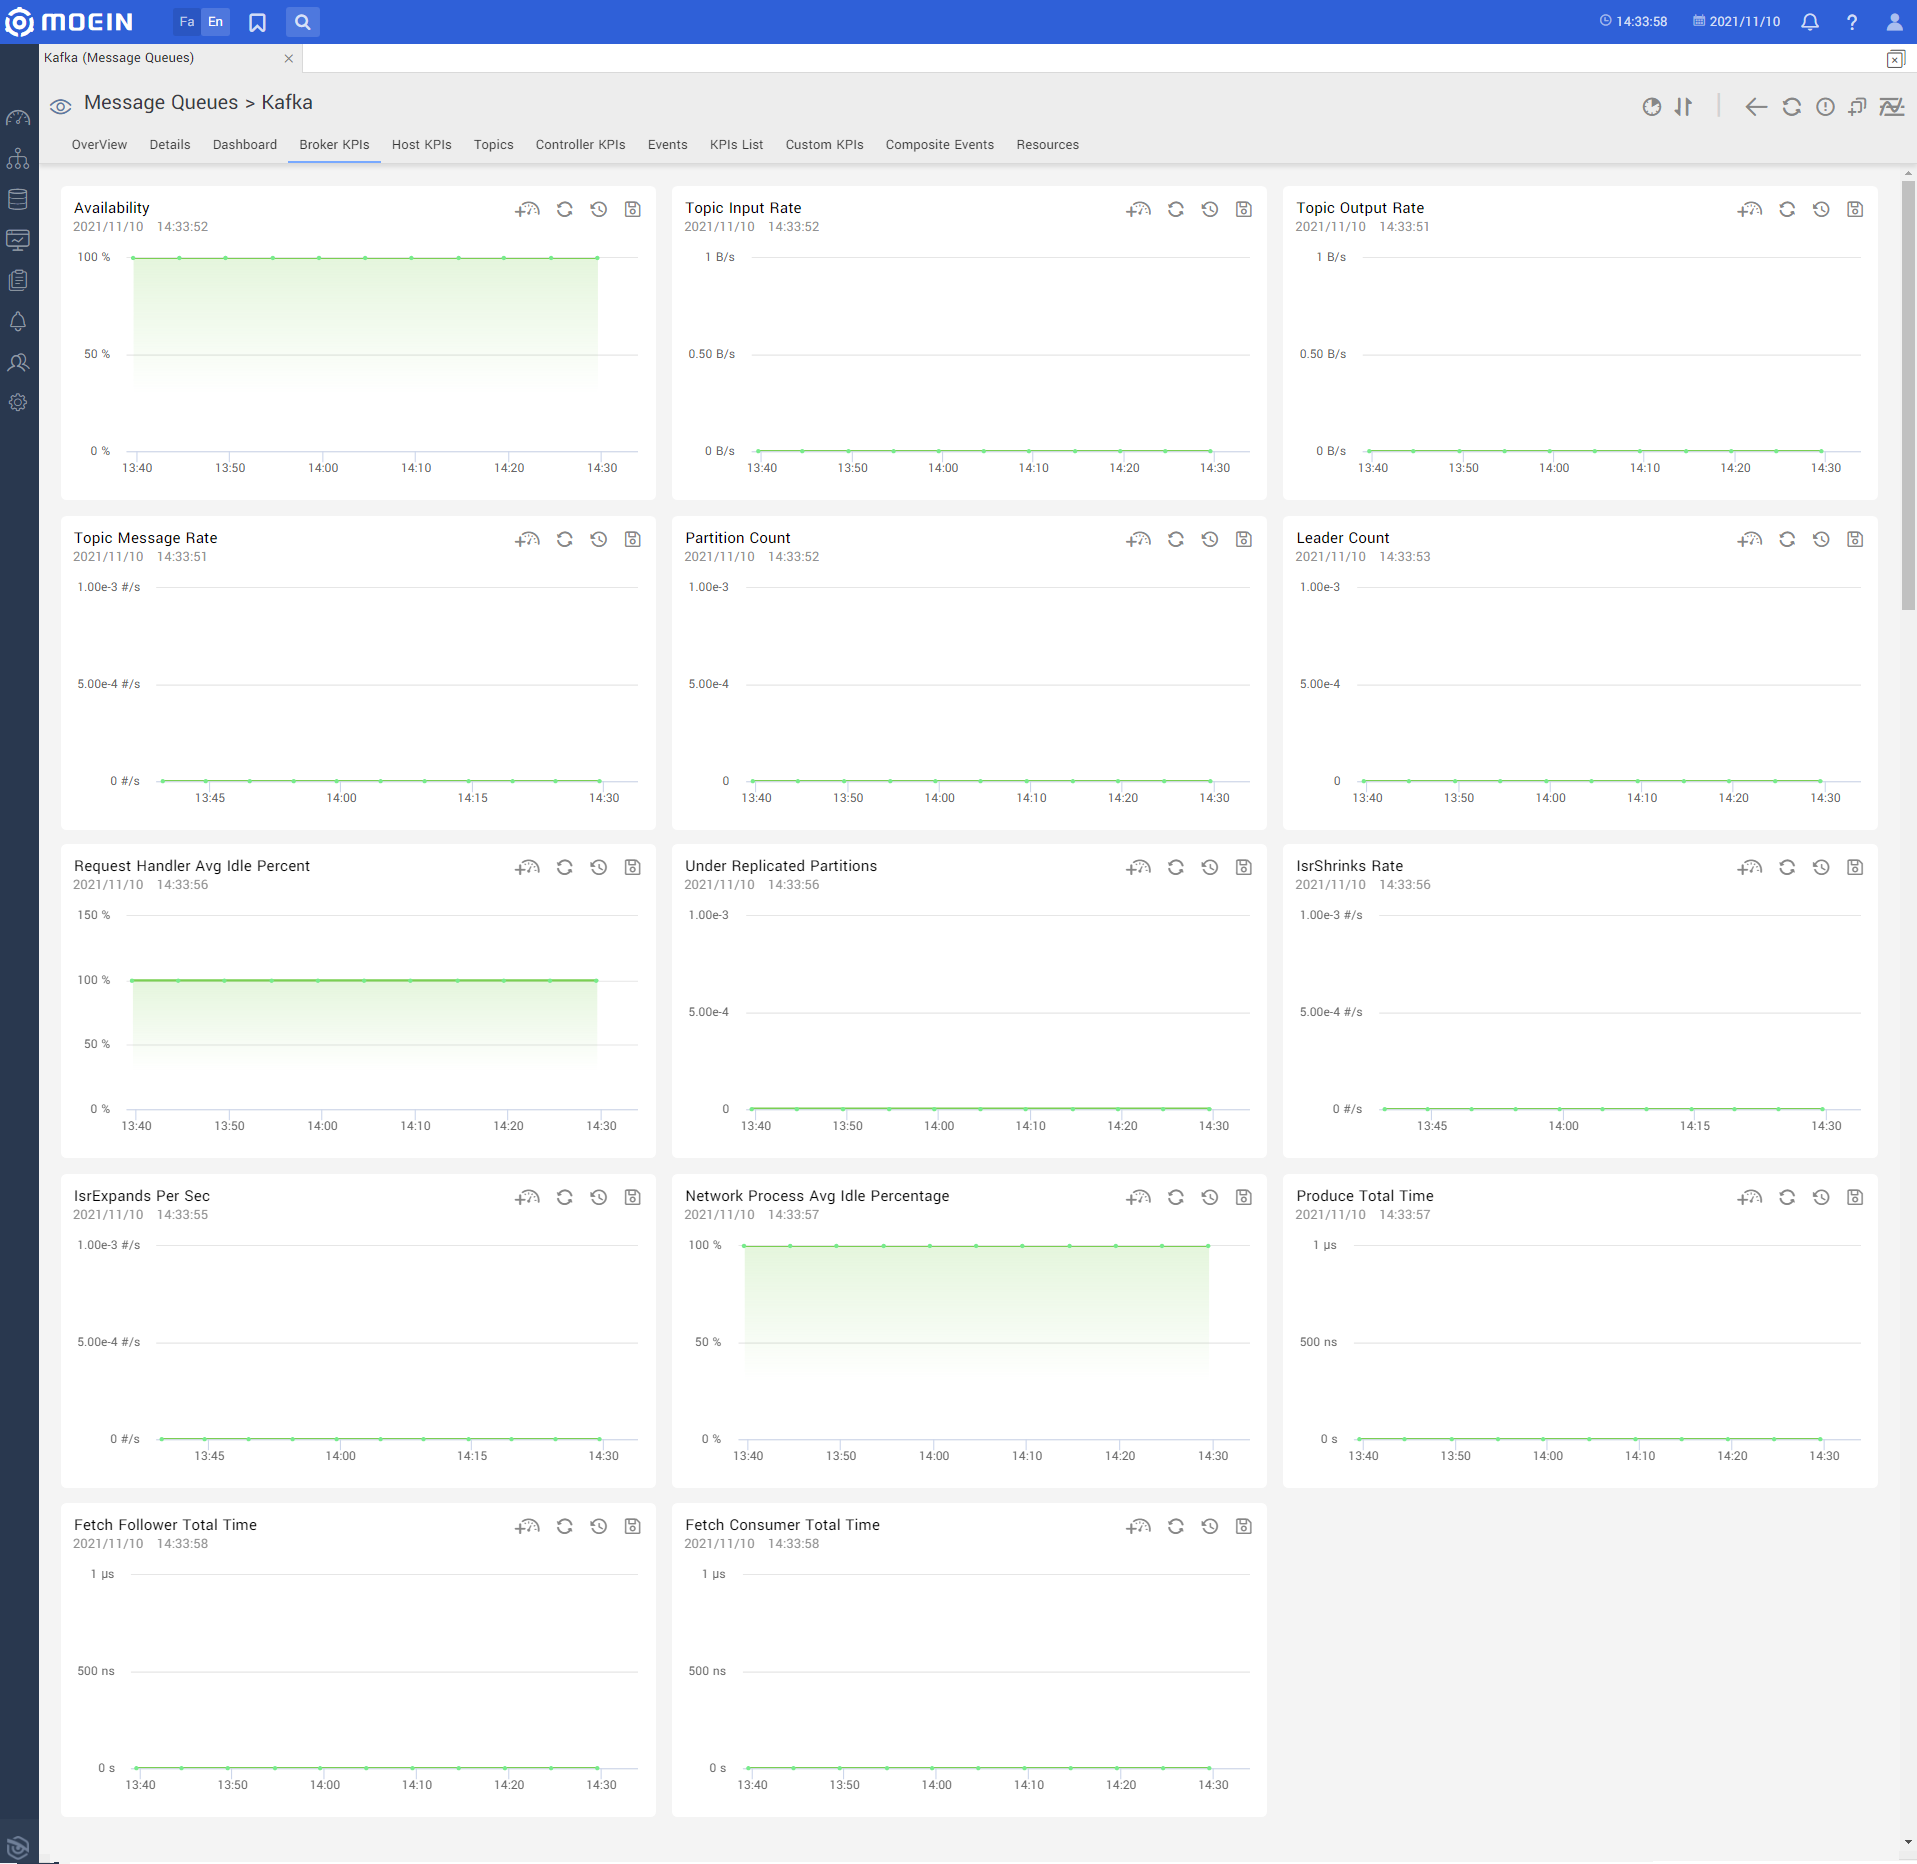
Task: Open topology tree icon in left sidebar
Action: point(18,159)
